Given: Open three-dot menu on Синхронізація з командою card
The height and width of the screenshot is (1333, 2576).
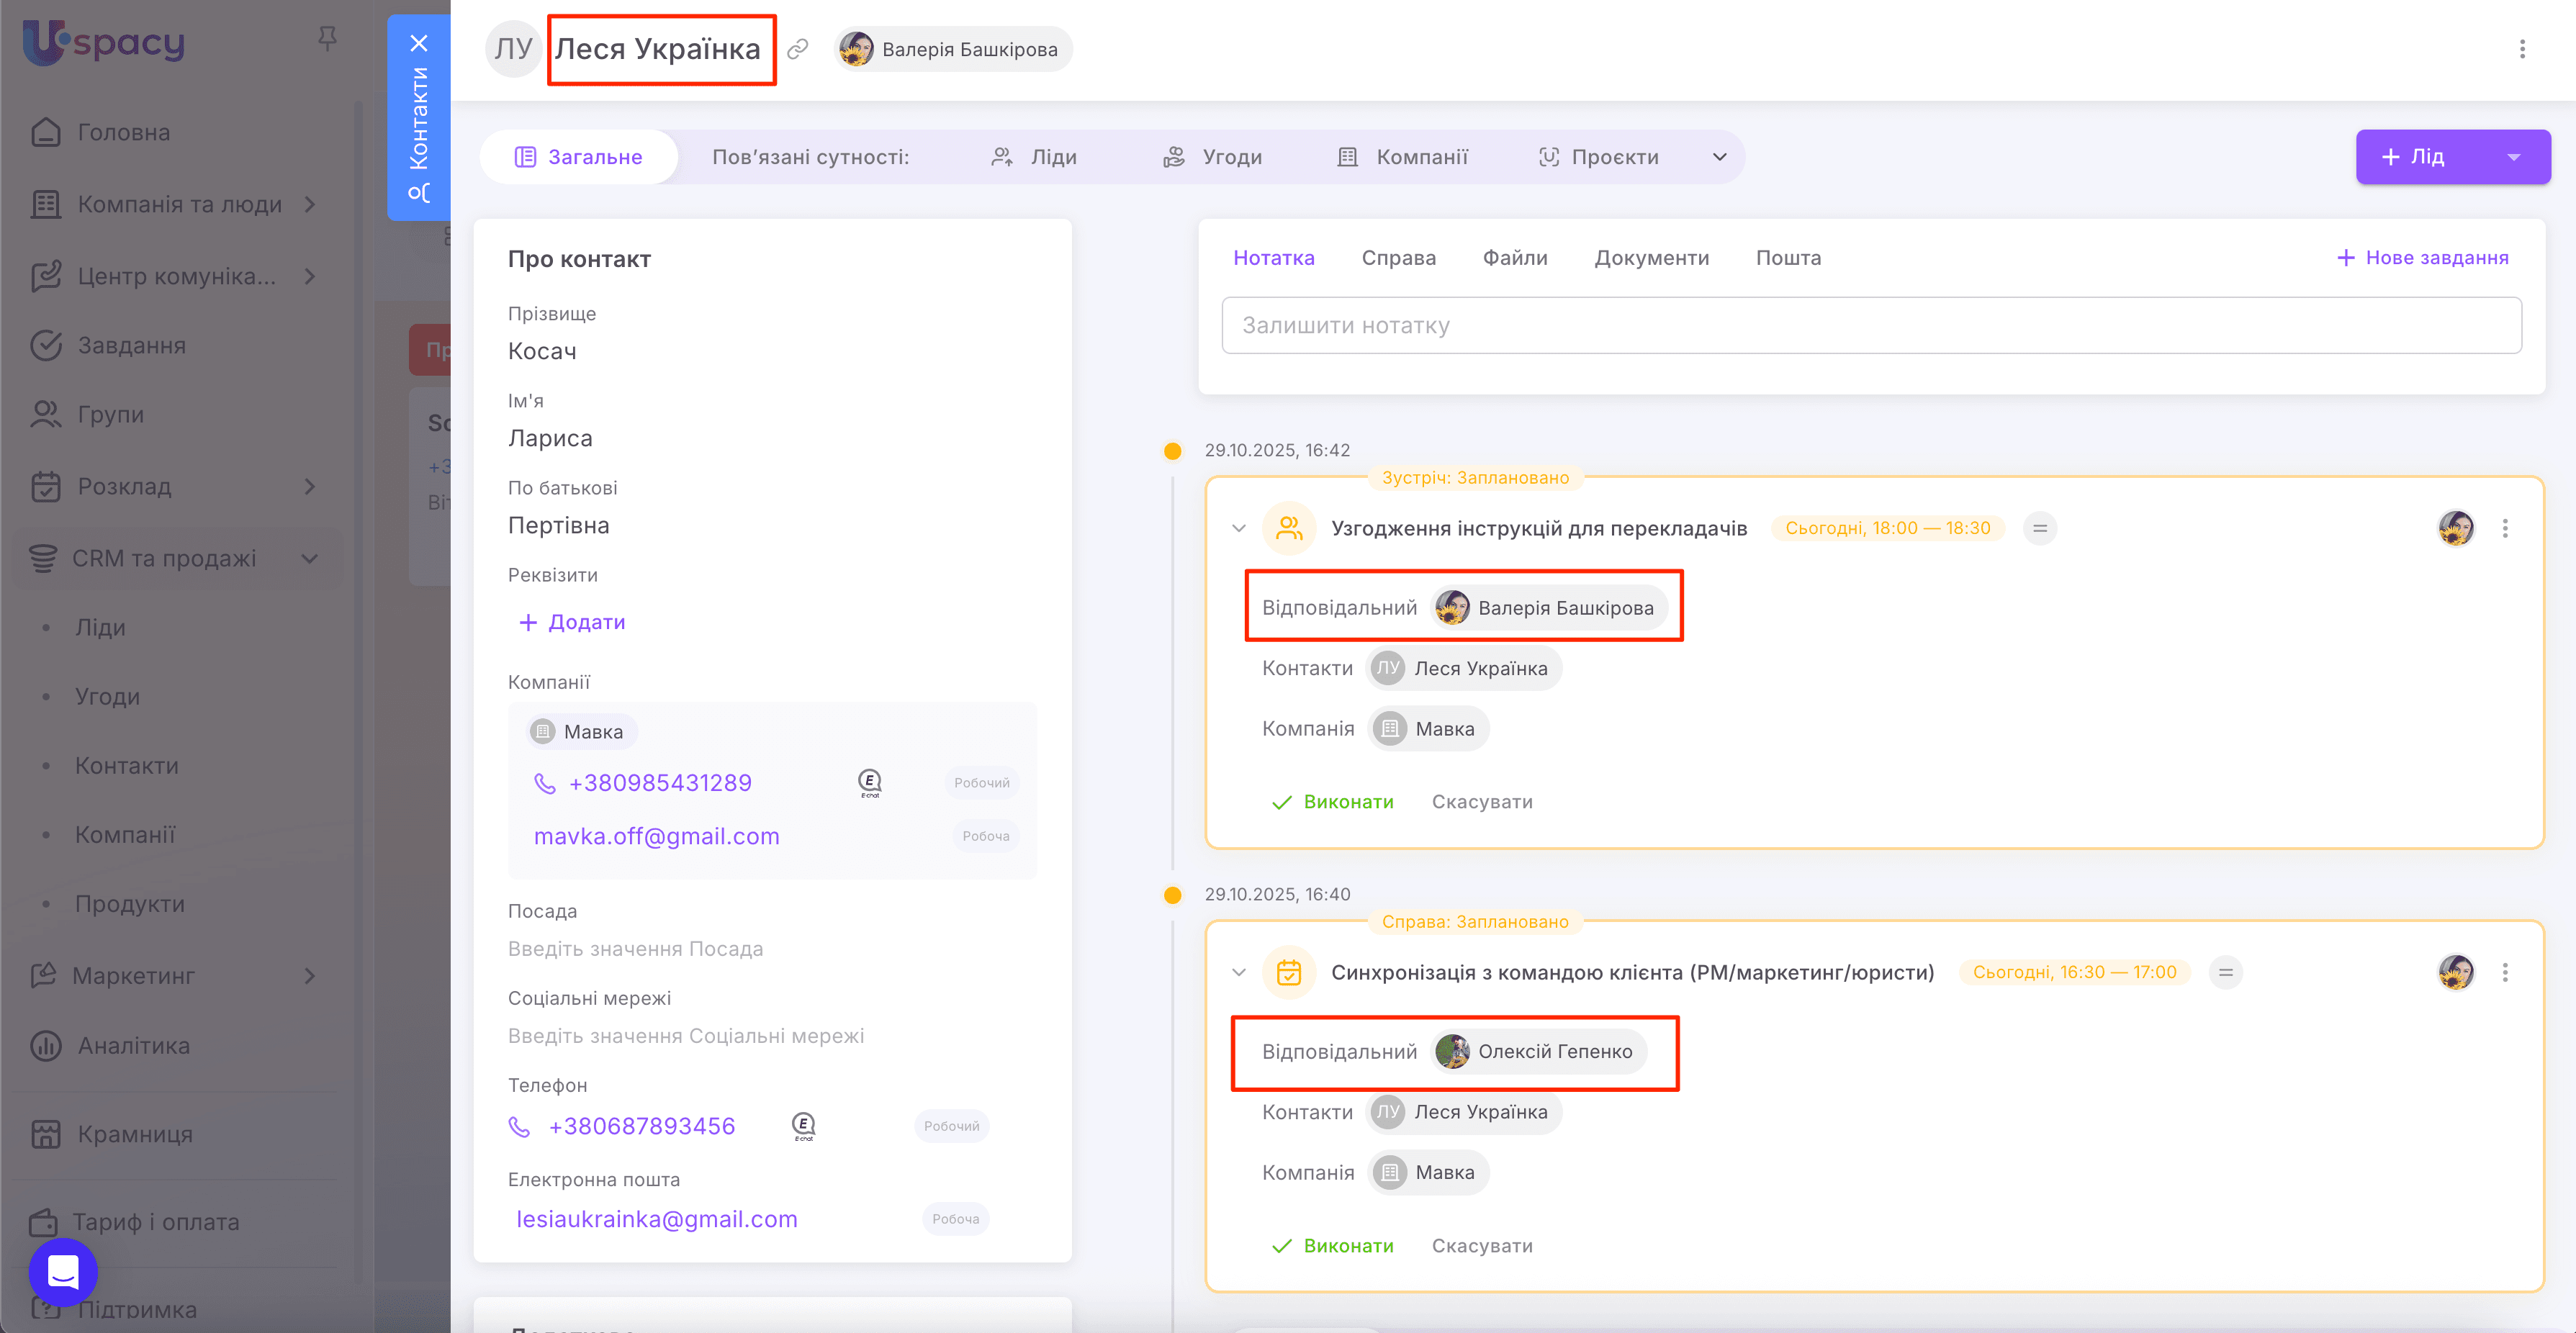Looking at the screenshot, I should pyautogui.click(x=2505, y=972).
